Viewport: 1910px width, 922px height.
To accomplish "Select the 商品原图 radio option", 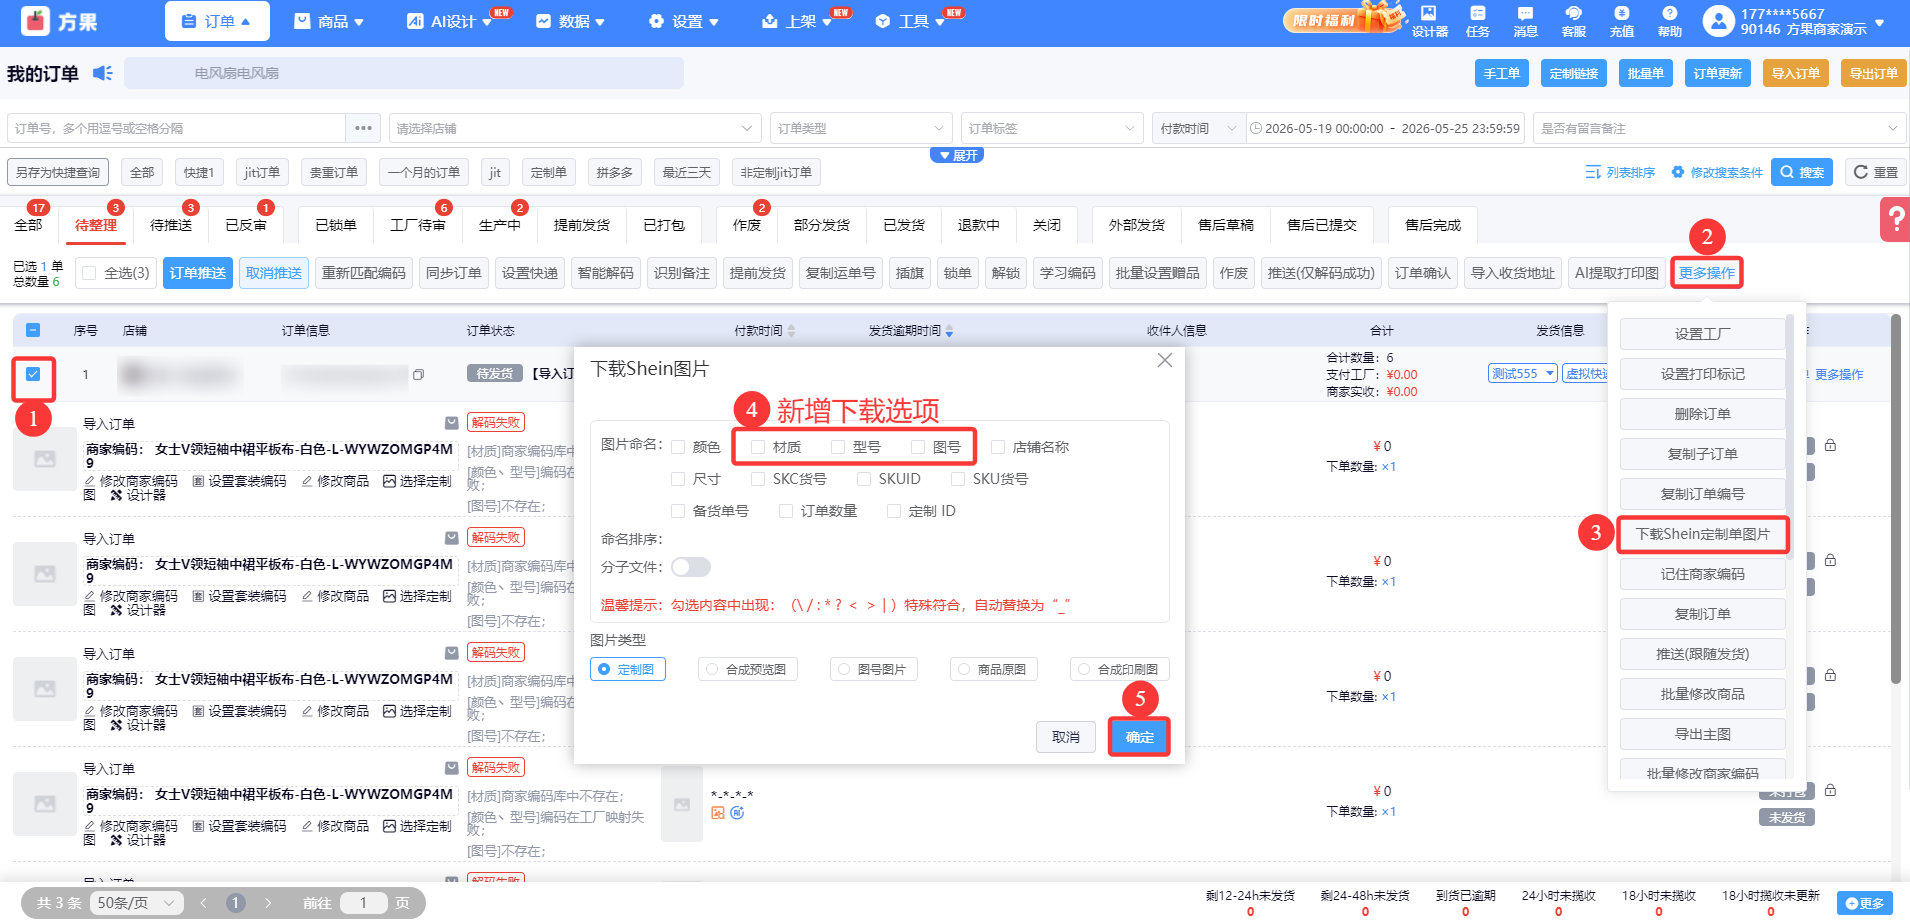I will 994,669.
